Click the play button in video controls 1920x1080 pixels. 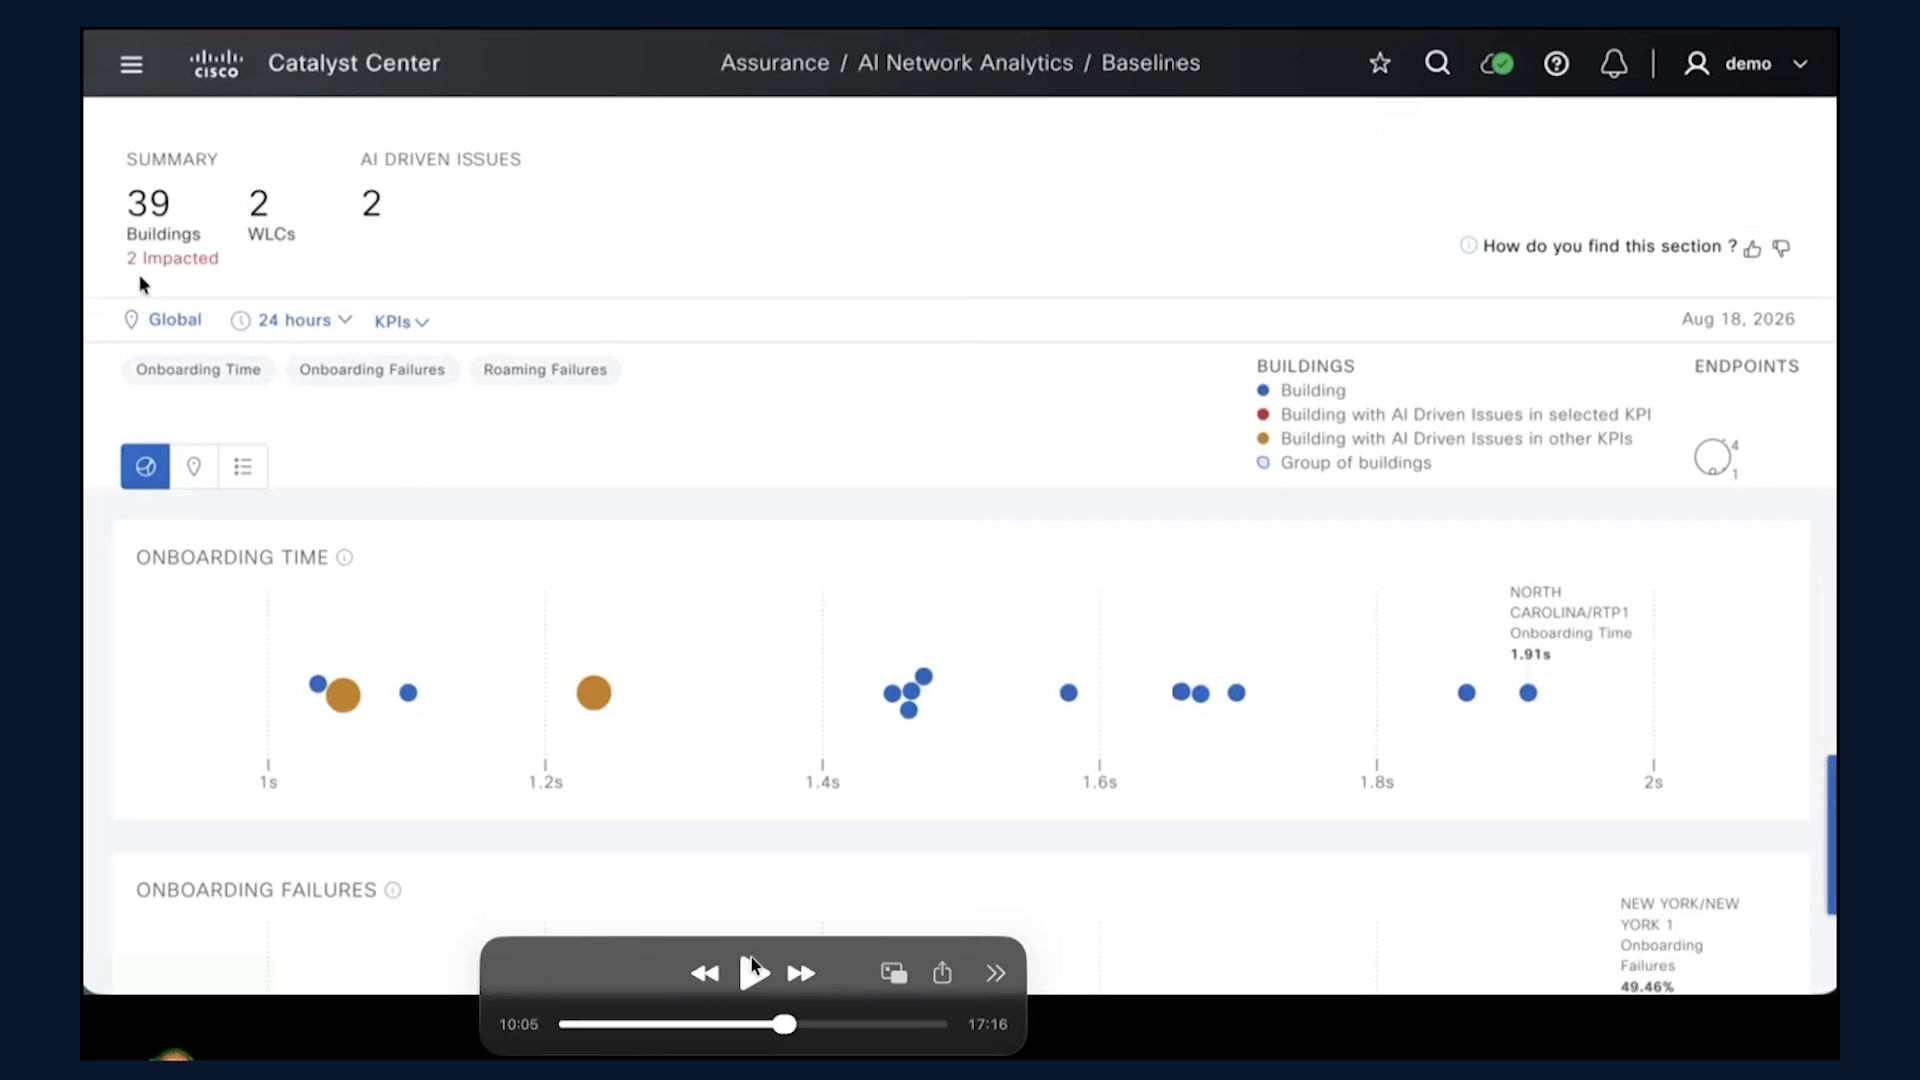[754, 973]
